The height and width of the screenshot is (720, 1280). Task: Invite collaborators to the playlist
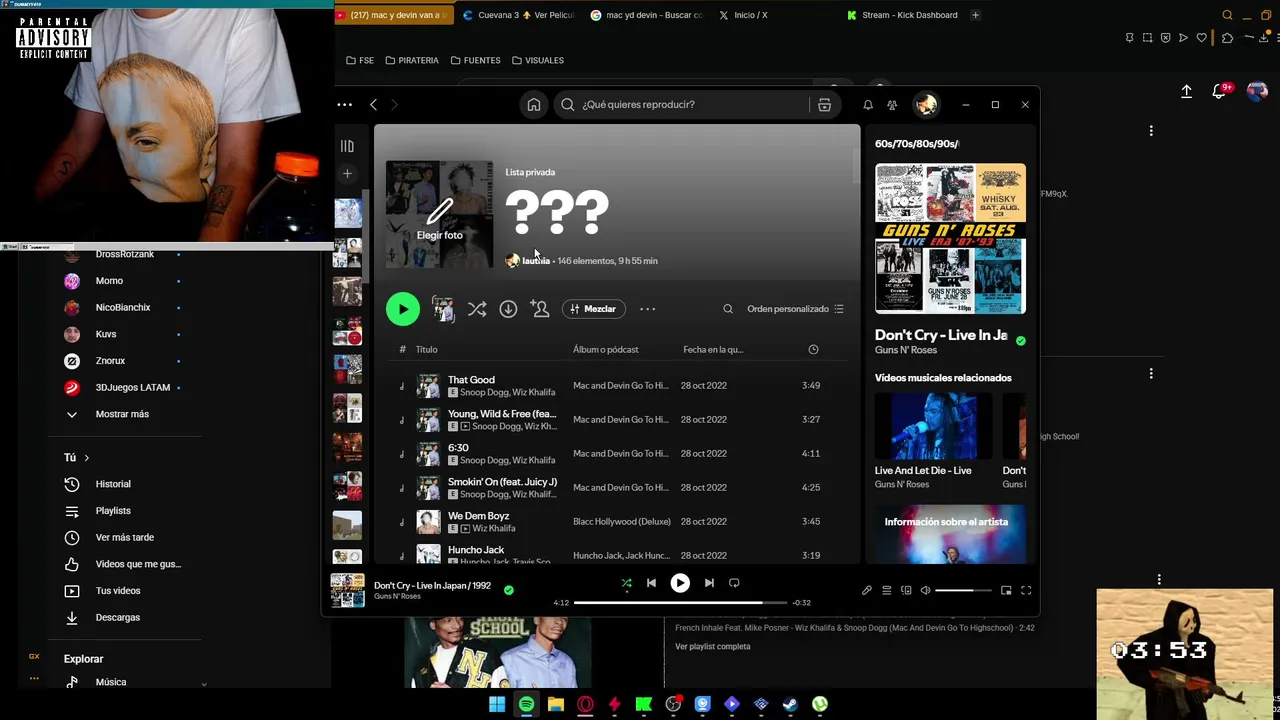coord(540,309)
